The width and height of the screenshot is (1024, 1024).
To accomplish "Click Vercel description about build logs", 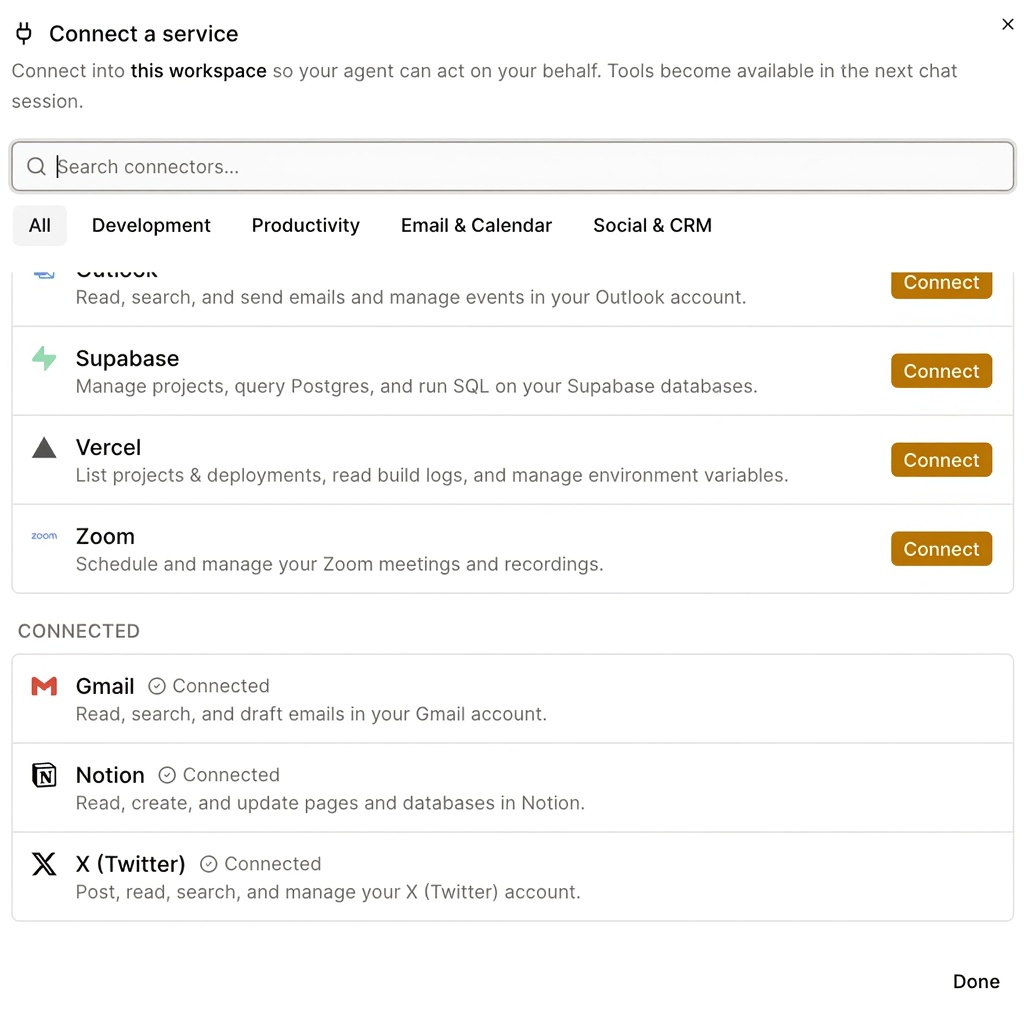I will 432,475.
